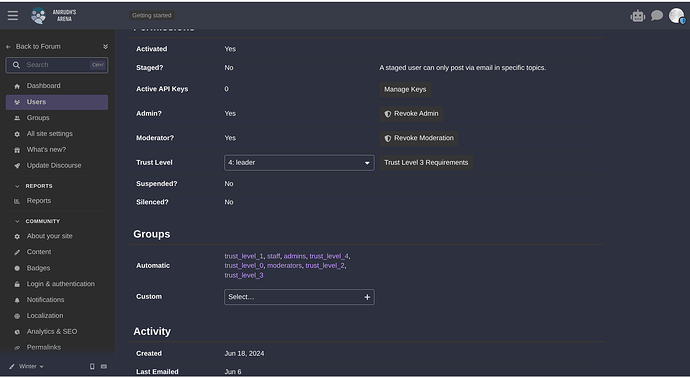Collapse the REPORTS sidebar section
This screenshot has height=377, width=690.
[17, 186]
